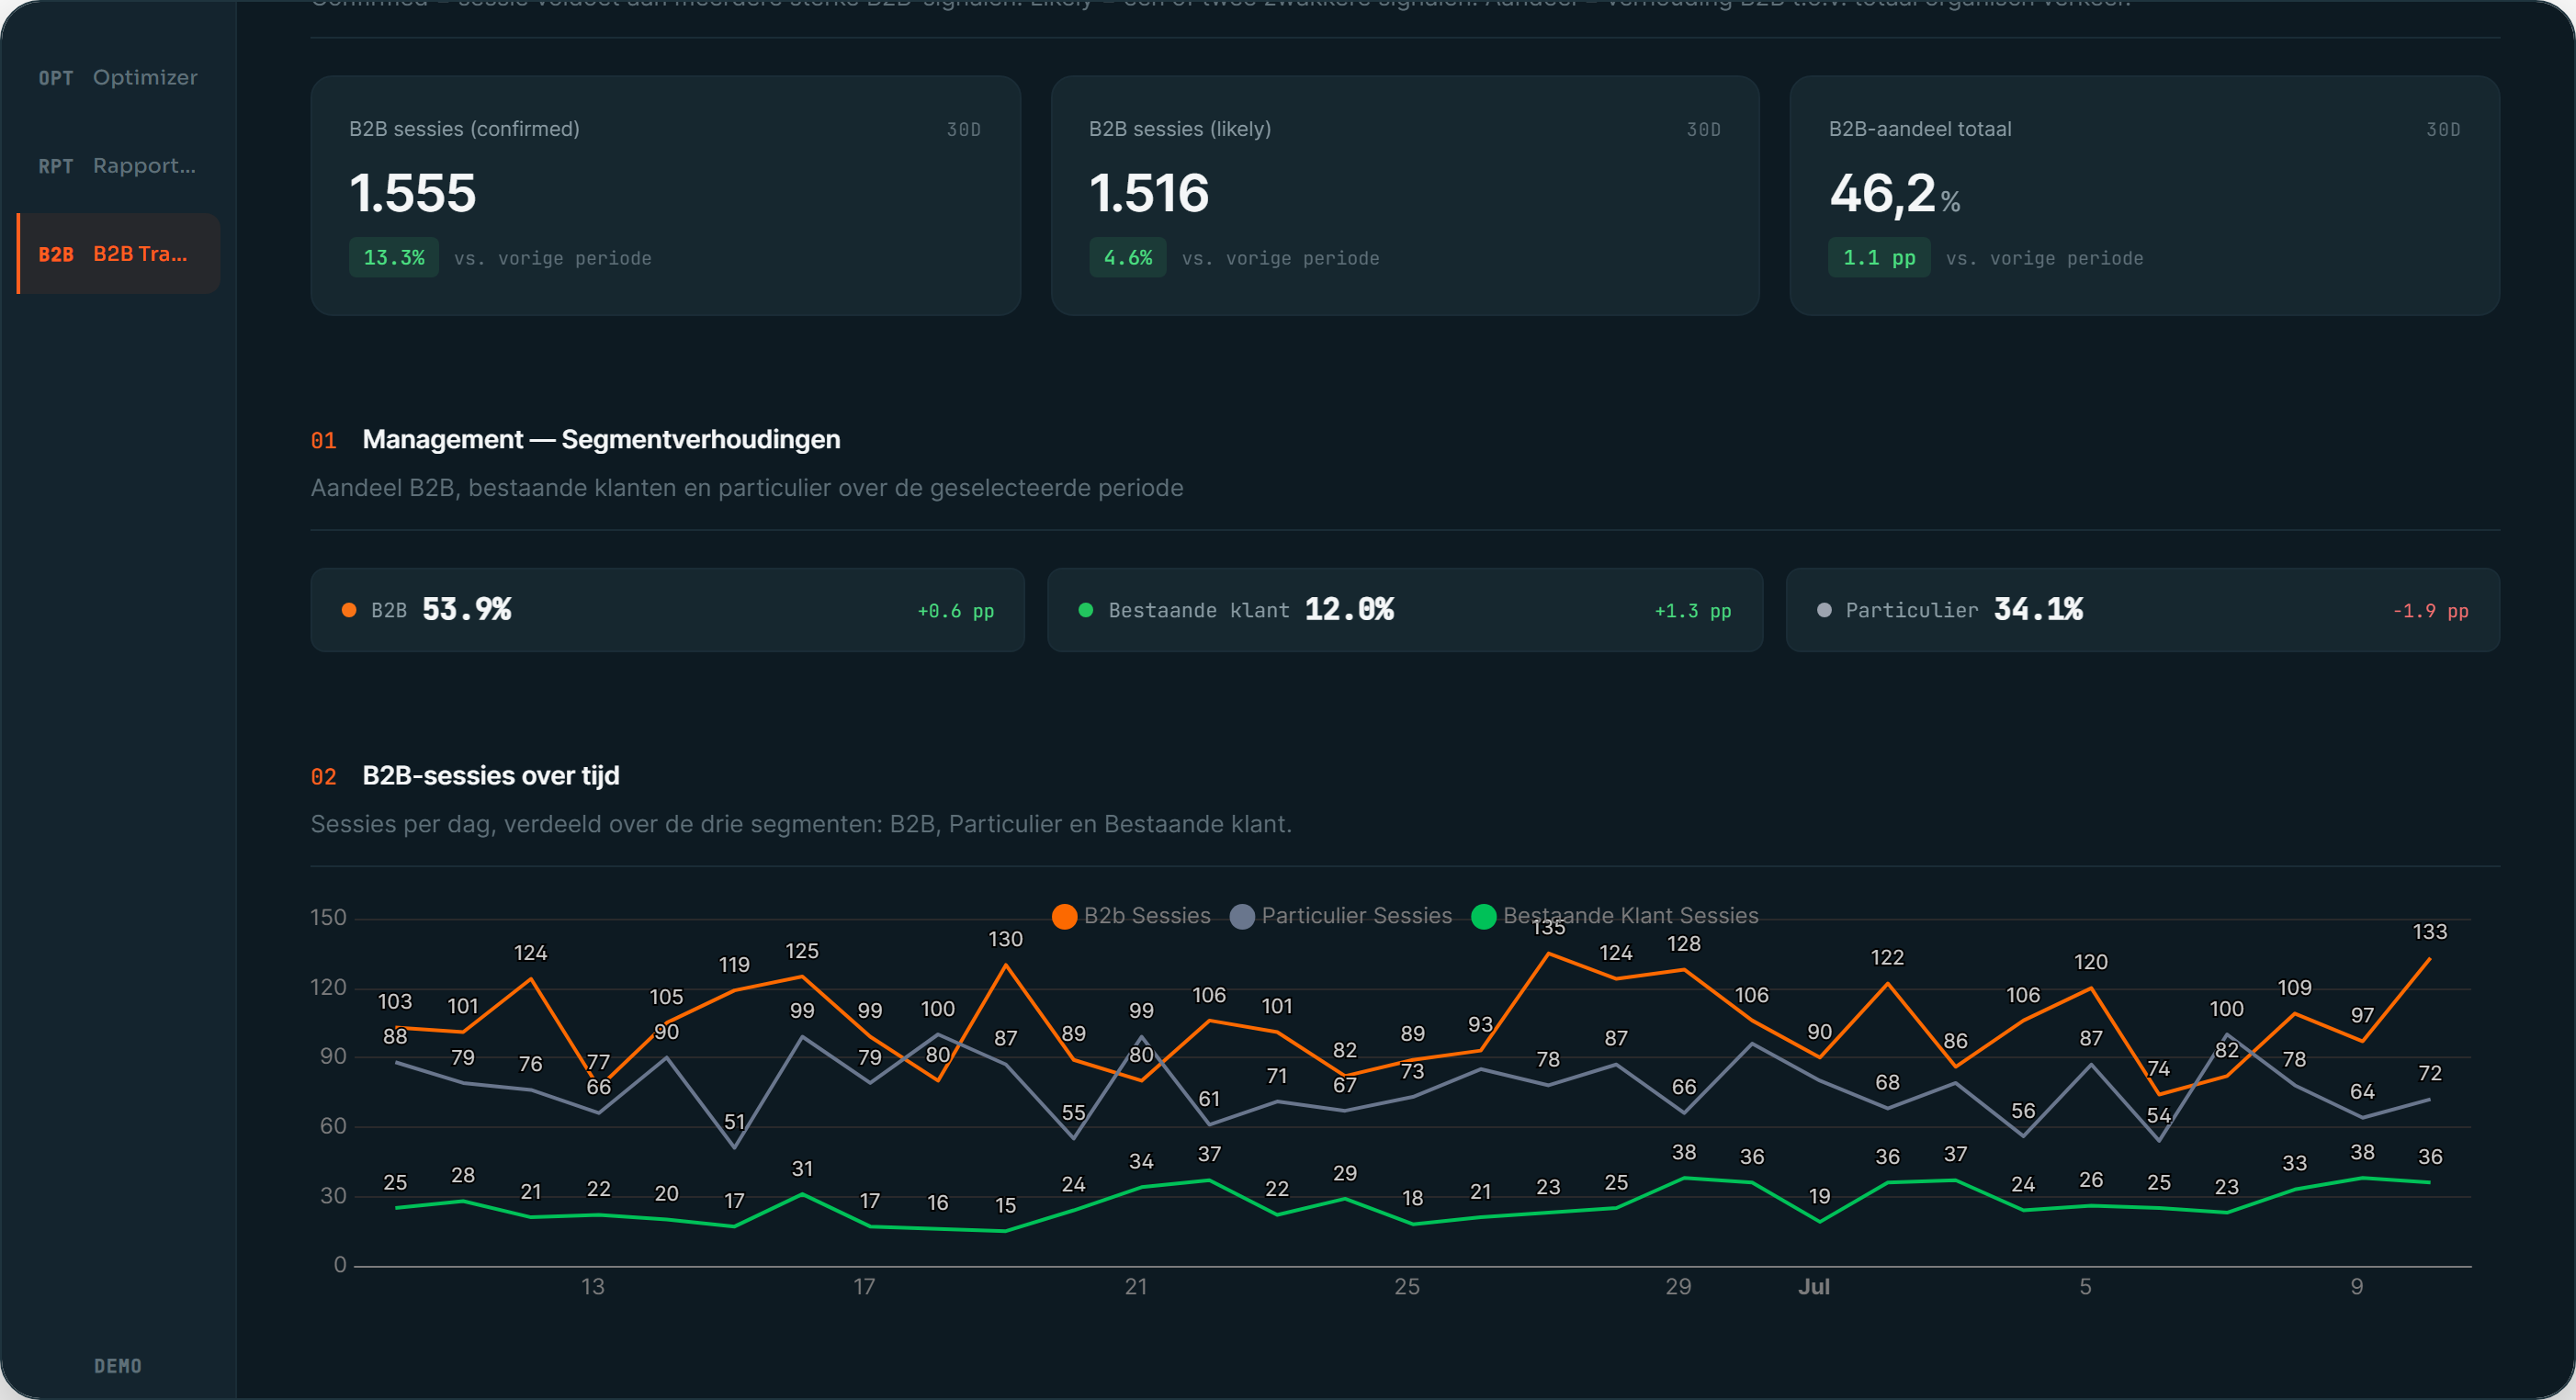Toggle Particulier Sessies legend entry
The width and height of the screenshot is (2576, 1400).
pyautogui.click(x=1341, y=915)
